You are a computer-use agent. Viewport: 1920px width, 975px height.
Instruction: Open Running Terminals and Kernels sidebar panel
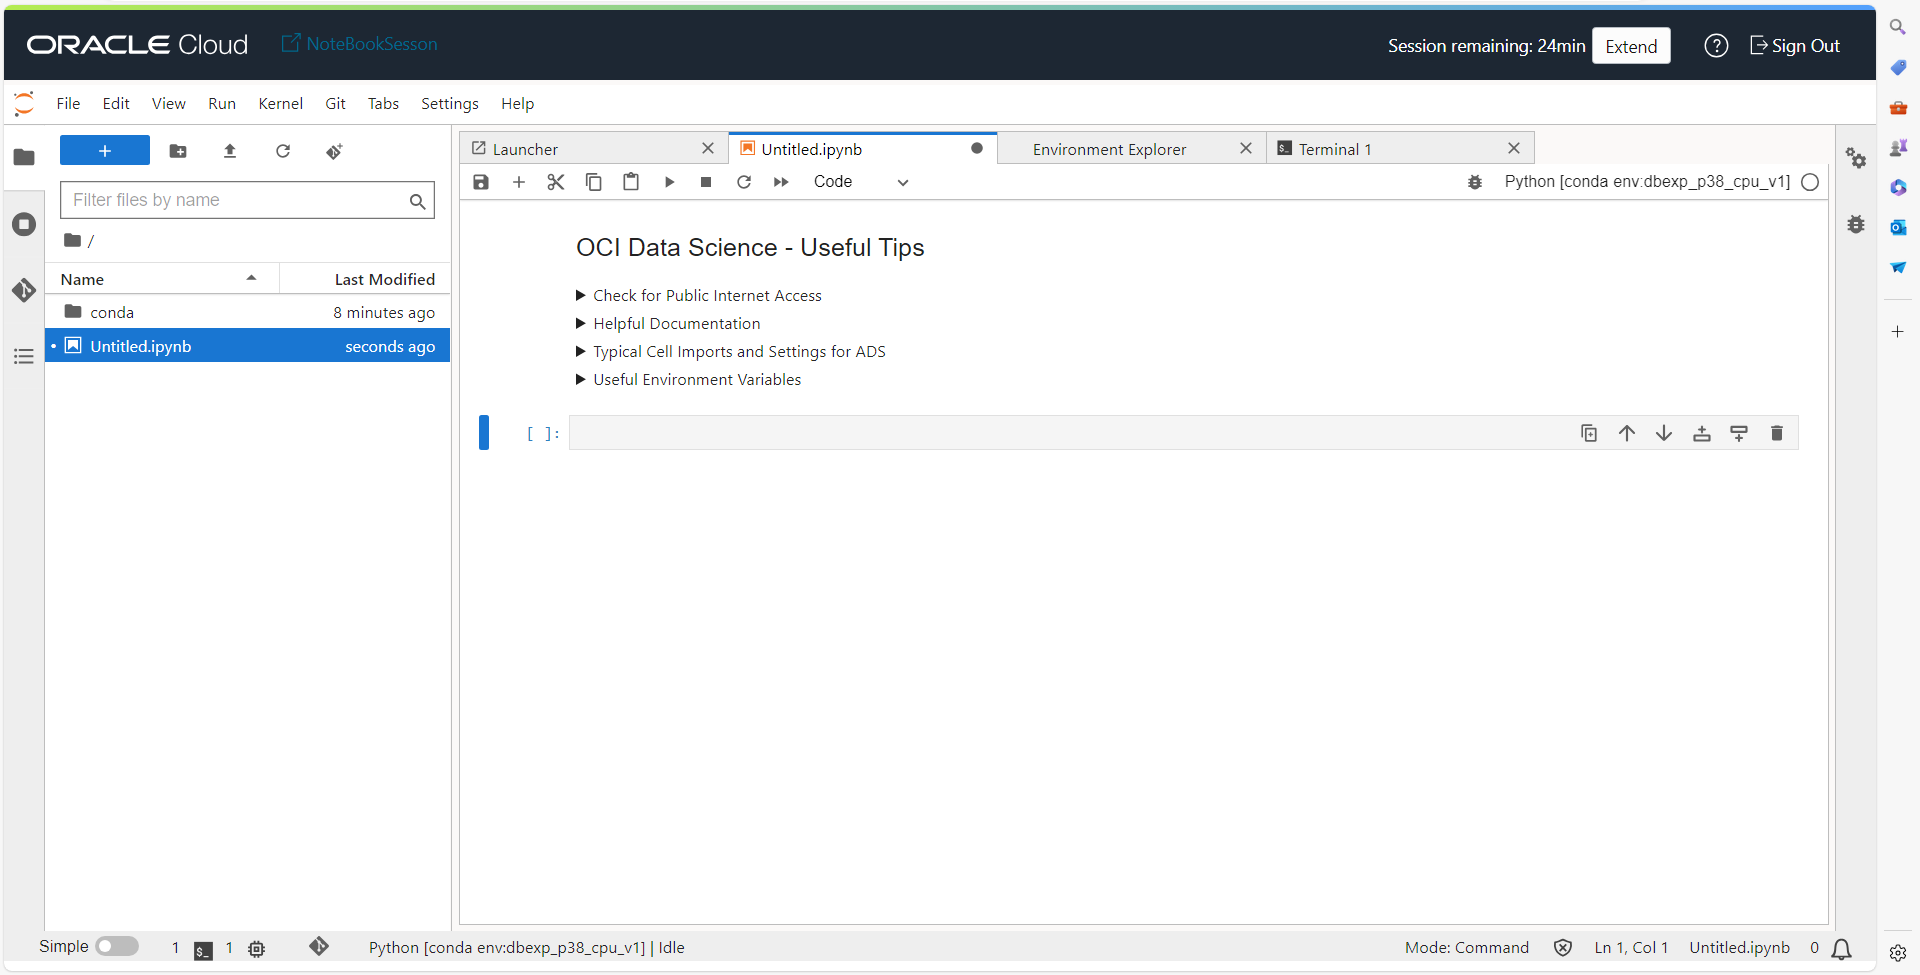coord(24,224)
